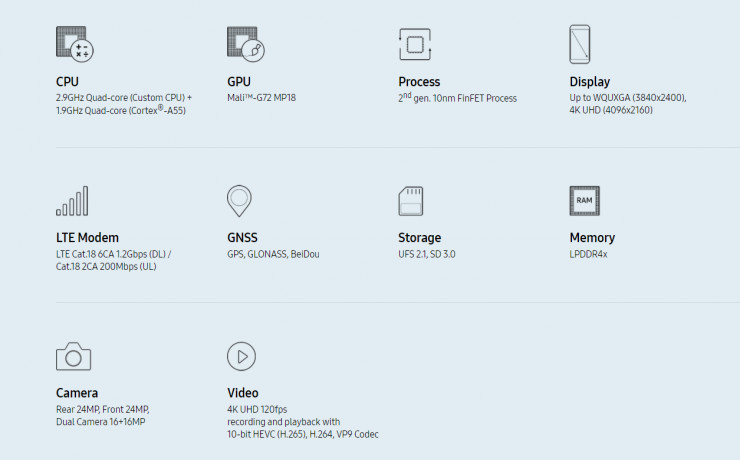Click the GNSS location pin icon

coord(239,201)
